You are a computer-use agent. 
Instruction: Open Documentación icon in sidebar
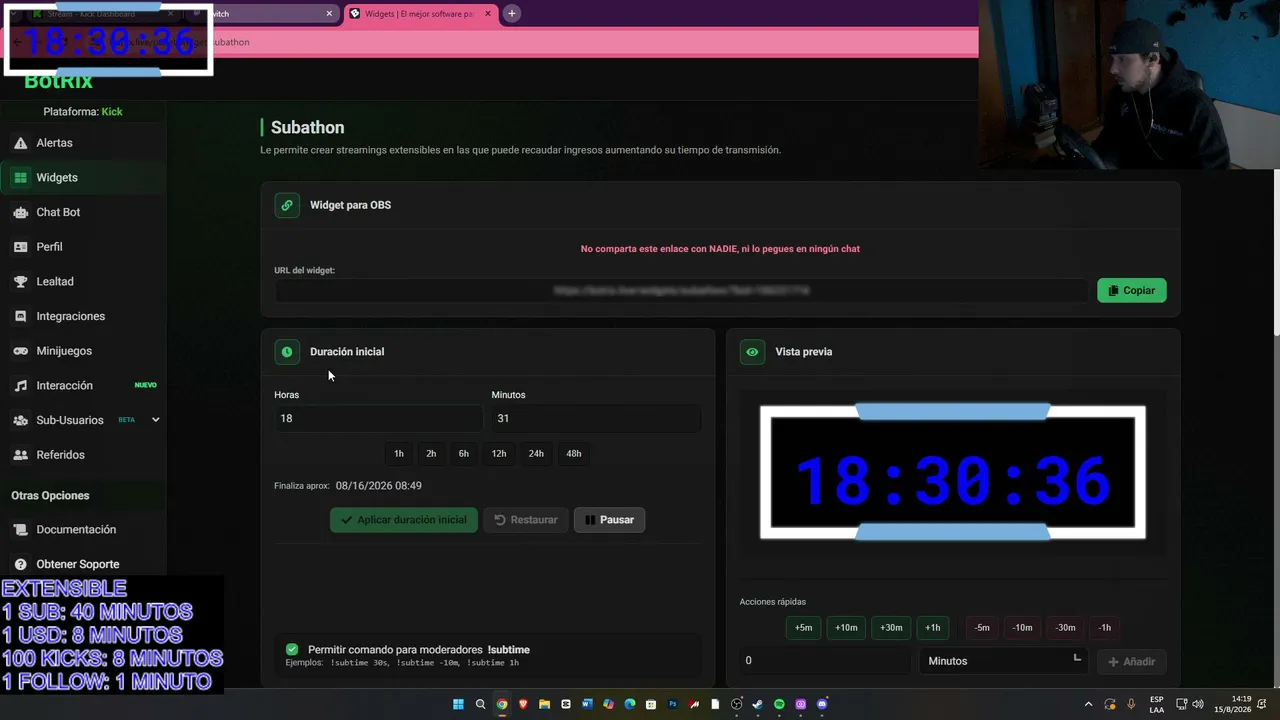(20, 530)
